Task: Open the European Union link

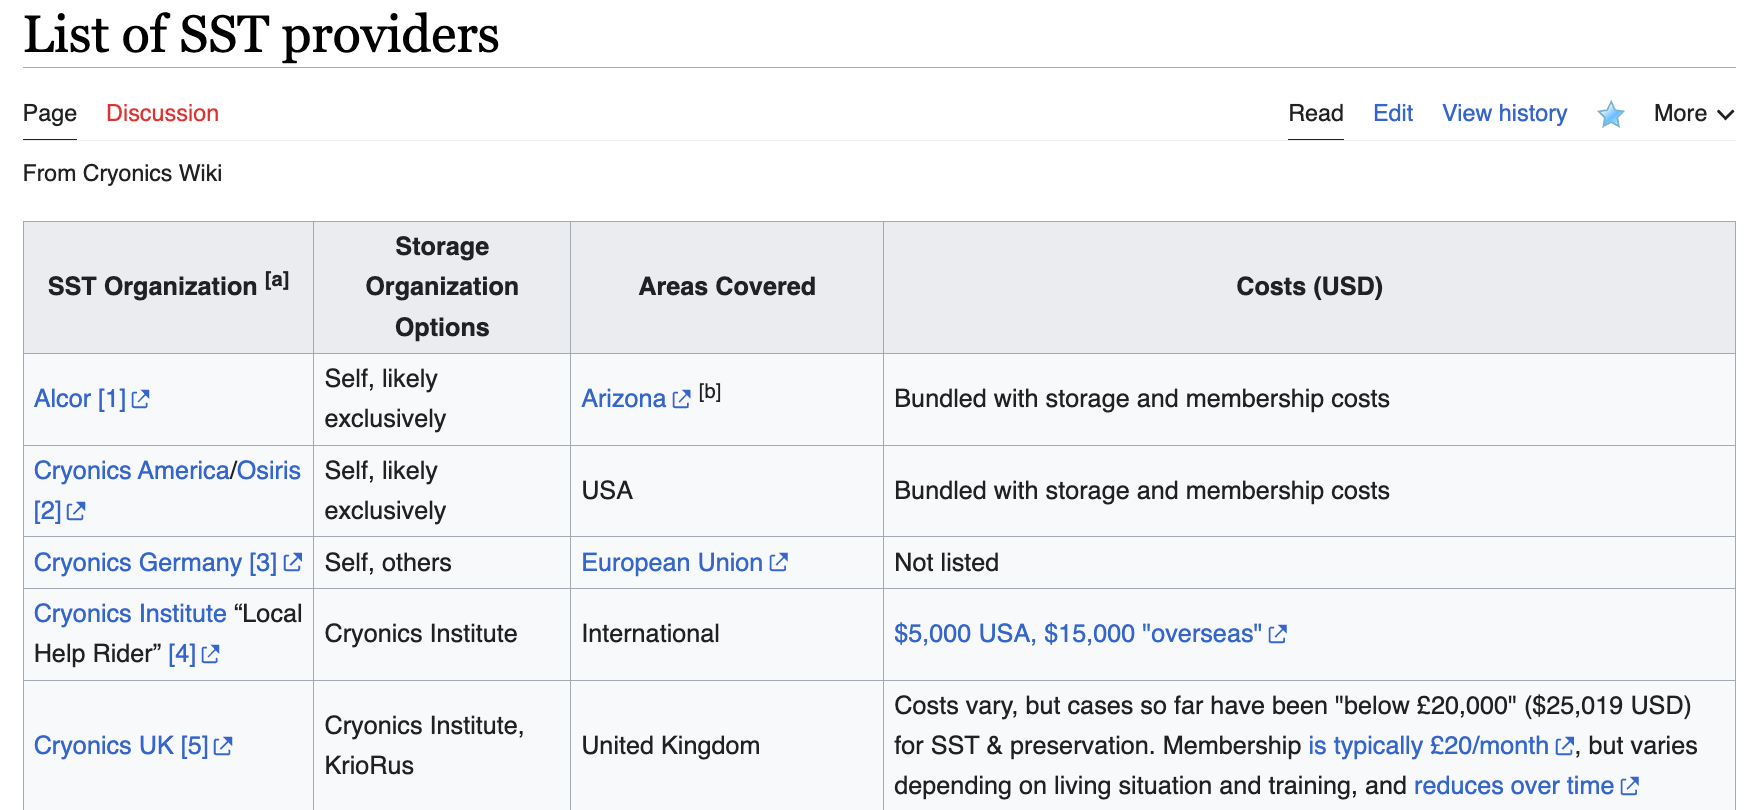Action: 685,563
